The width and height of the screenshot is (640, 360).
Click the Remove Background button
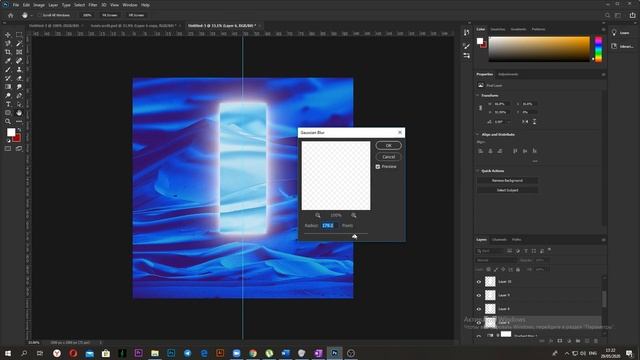click(x=507, y=180)
